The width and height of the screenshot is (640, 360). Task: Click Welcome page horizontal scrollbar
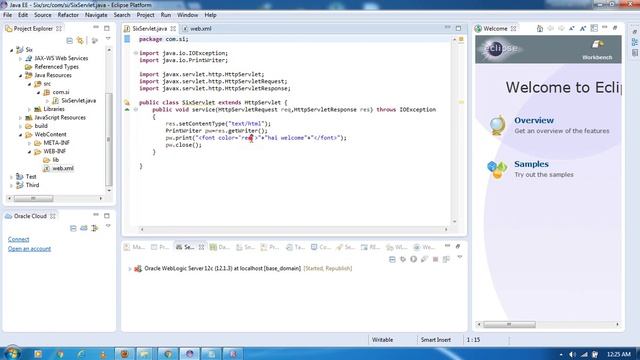tap(548, 324)
